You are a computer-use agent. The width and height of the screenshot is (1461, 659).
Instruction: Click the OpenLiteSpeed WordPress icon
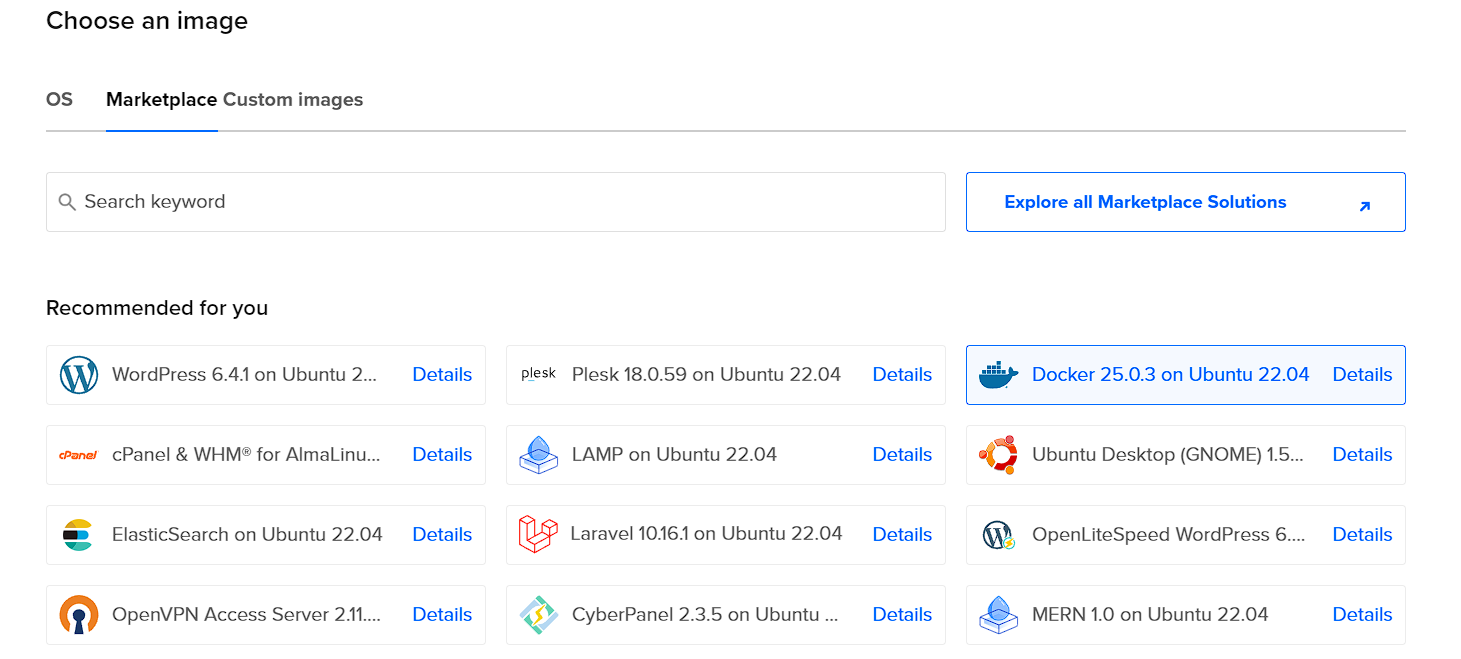[x=998, y=535]
